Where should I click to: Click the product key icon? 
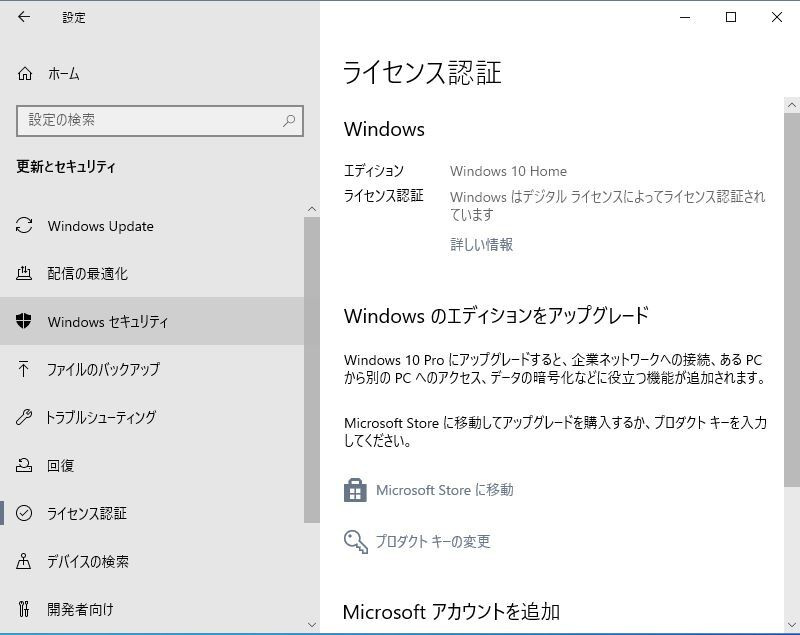point(356,541)
